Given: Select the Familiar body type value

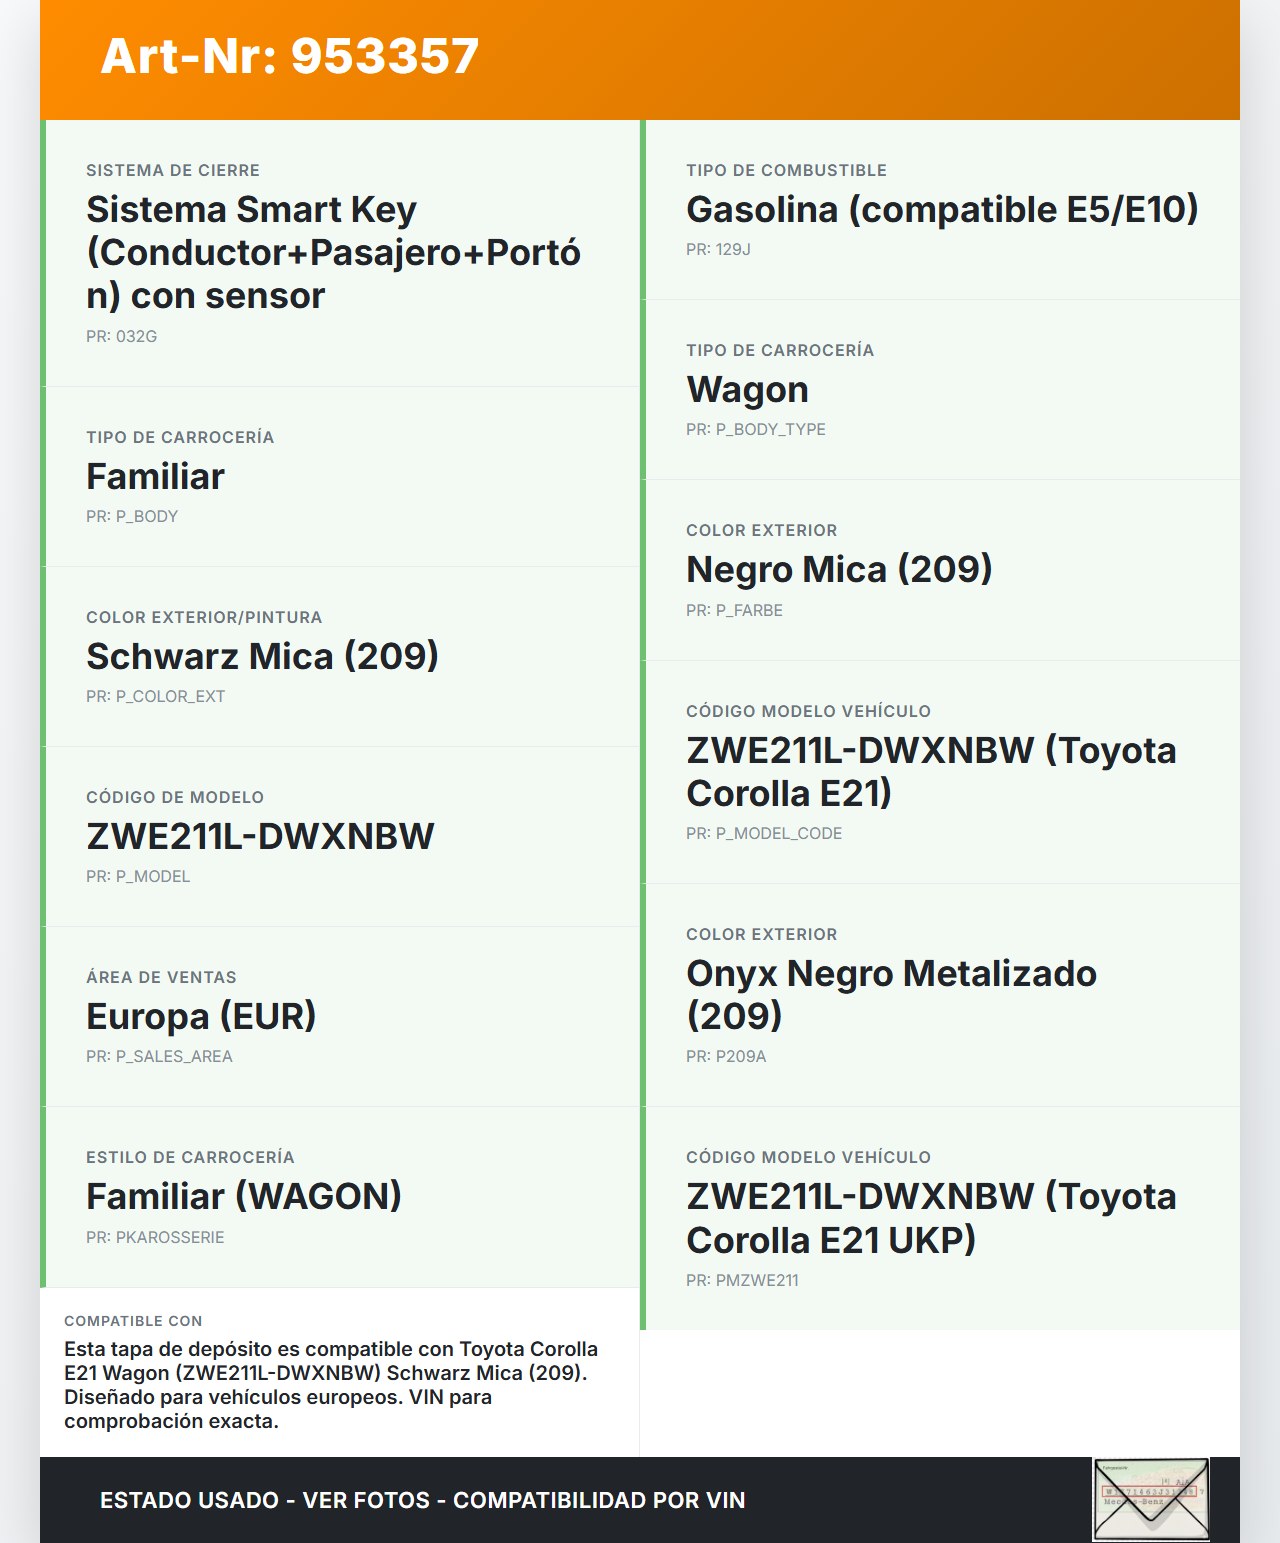Looking at the screenshot, I should point(155,477).
